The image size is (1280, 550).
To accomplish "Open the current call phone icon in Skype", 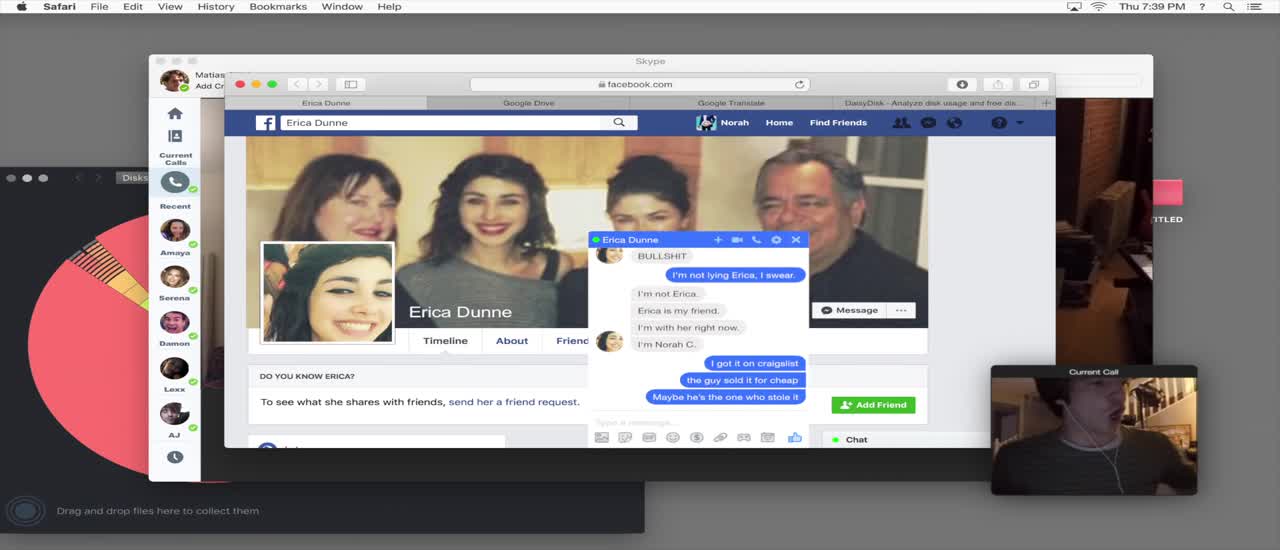I will [x=175, y=183].
